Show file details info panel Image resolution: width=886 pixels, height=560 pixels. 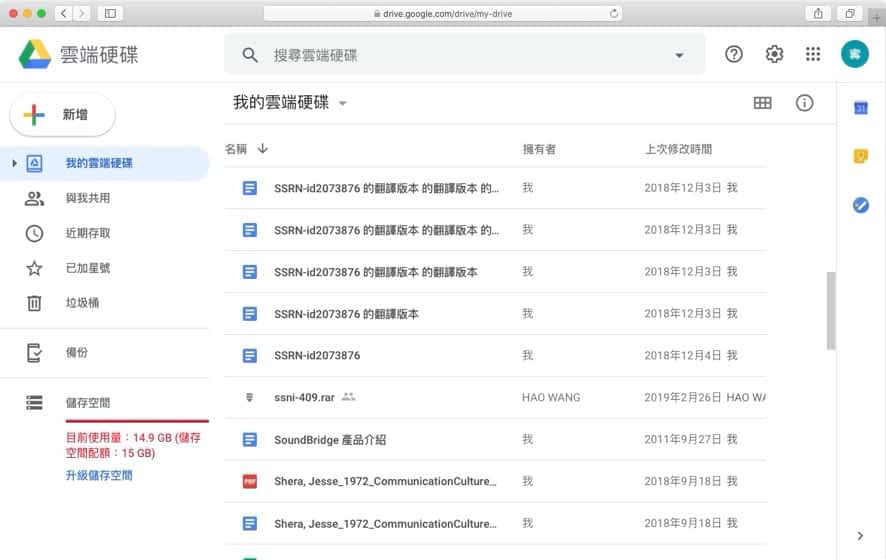[x=804, y=103]
